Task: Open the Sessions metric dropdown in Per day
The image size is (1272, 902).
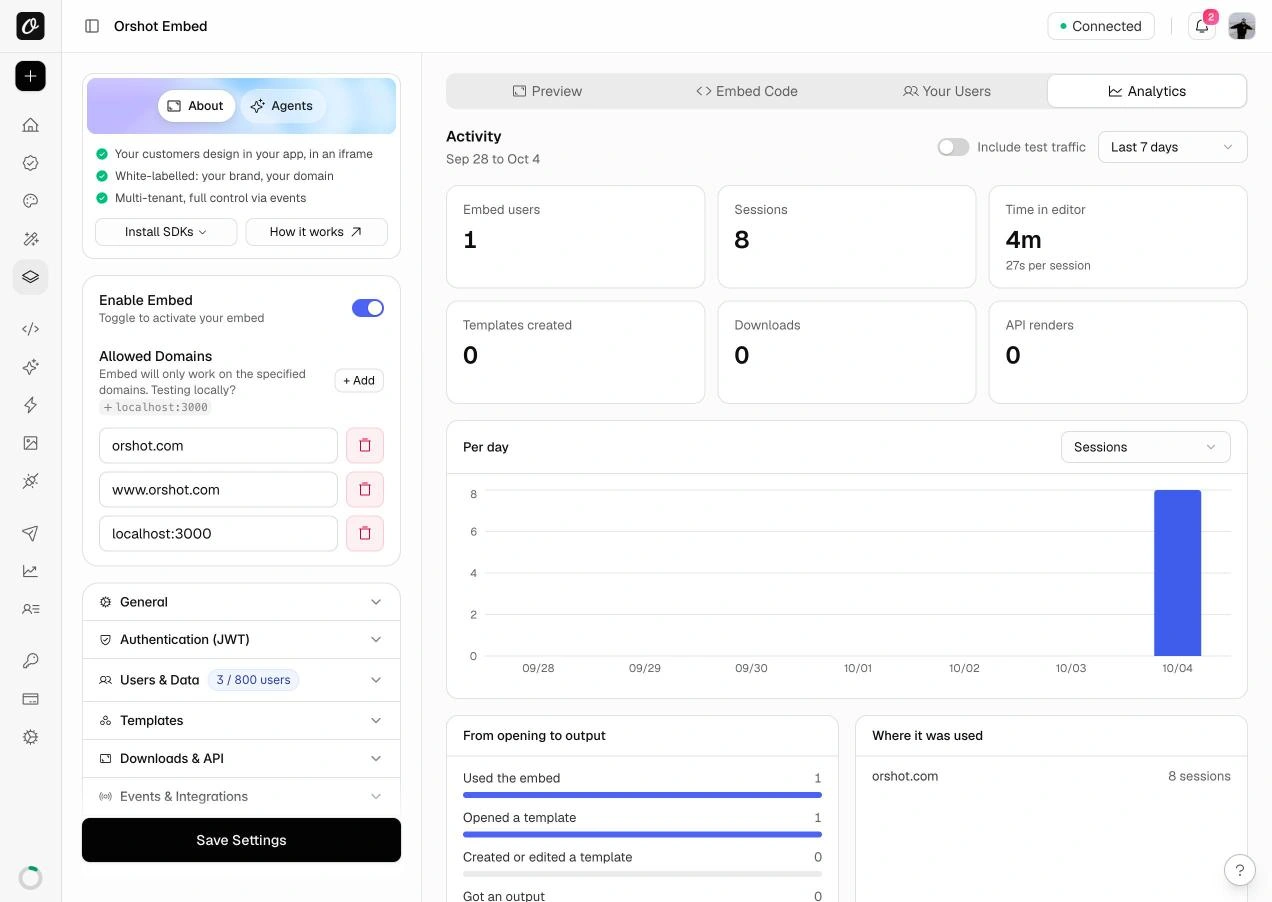Action: [x=1145, y=447]
